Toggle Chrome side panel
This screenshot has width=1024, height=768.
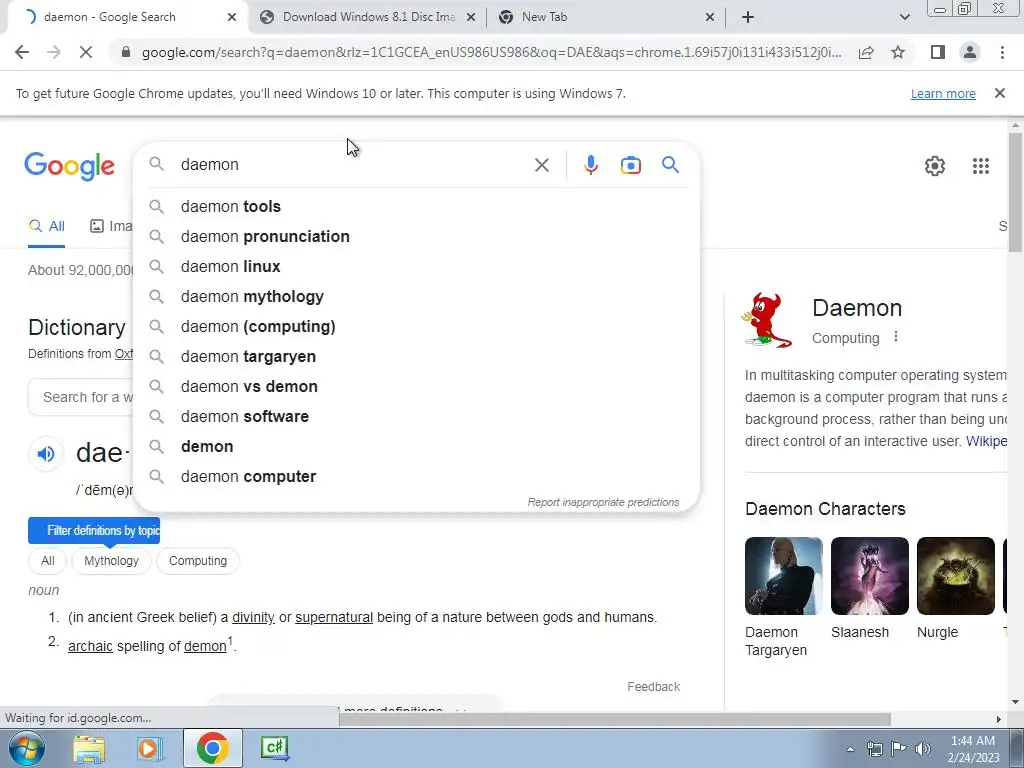click(x=938, y=52)
